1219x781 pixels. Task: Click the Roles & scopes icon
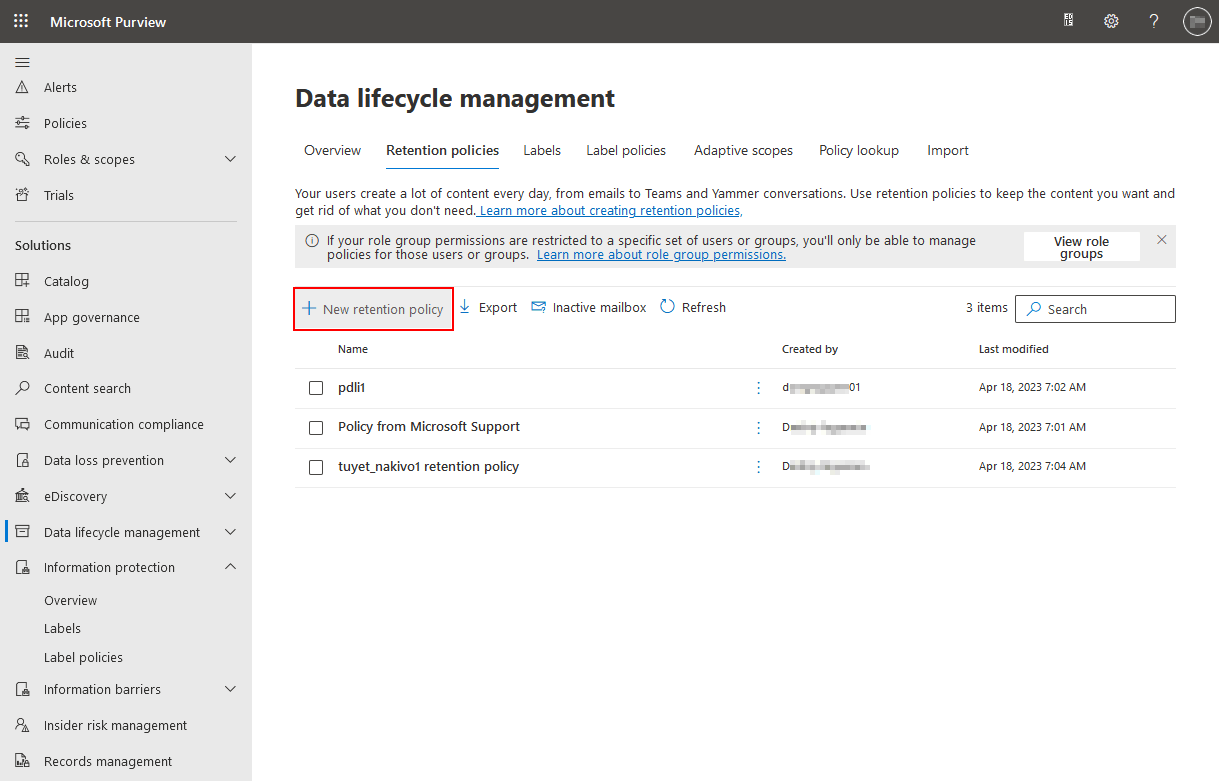tap(22, 159)
